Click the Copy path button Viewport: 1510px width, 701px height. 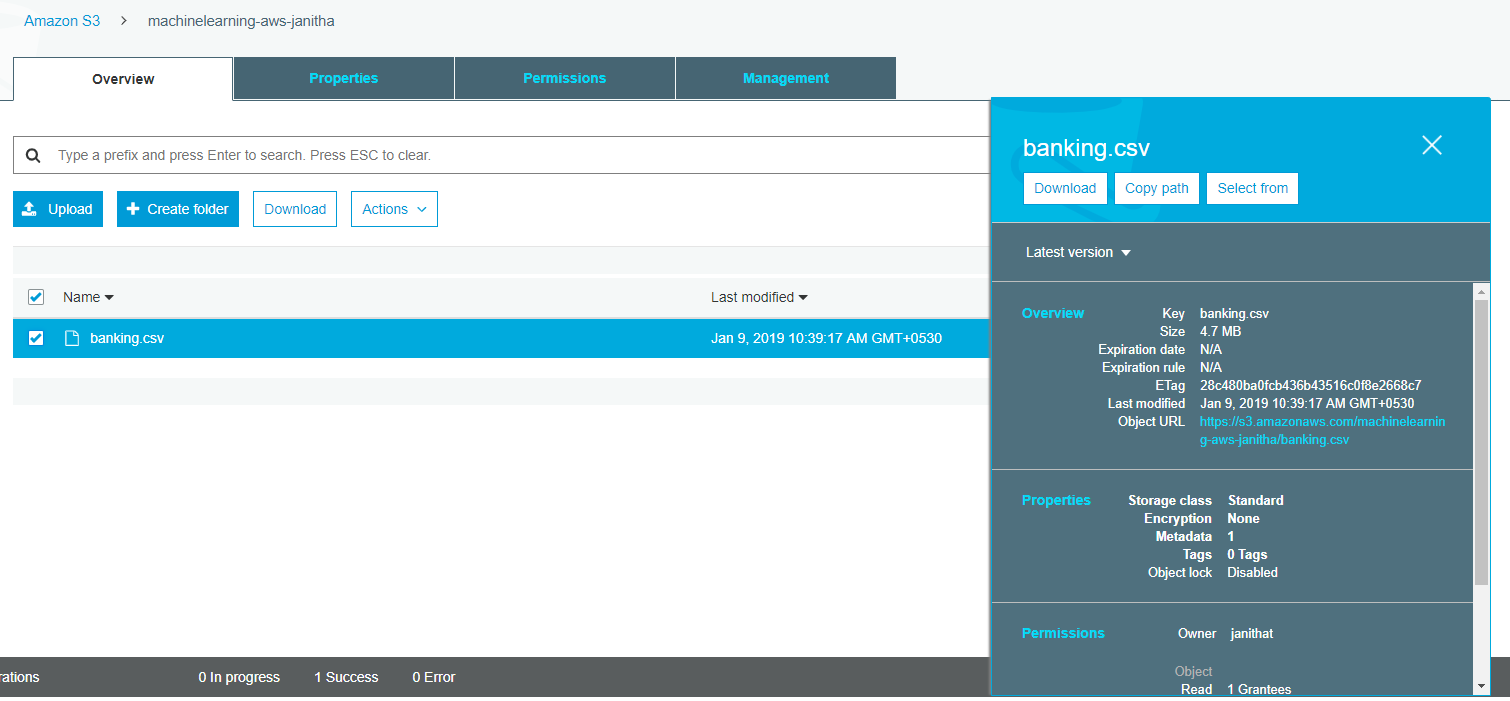tap(1157, 188)
